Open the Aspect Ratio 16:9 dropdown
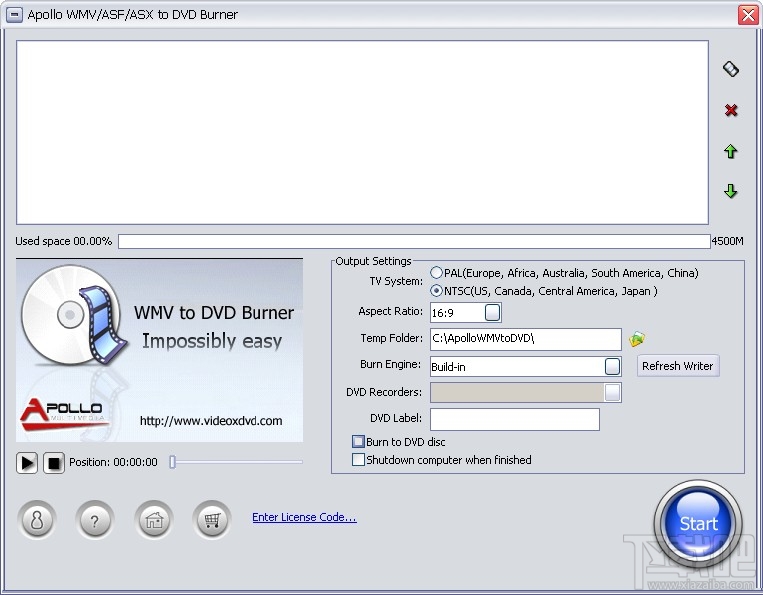This screenshot has width=763, height=595. click(492, 312)
